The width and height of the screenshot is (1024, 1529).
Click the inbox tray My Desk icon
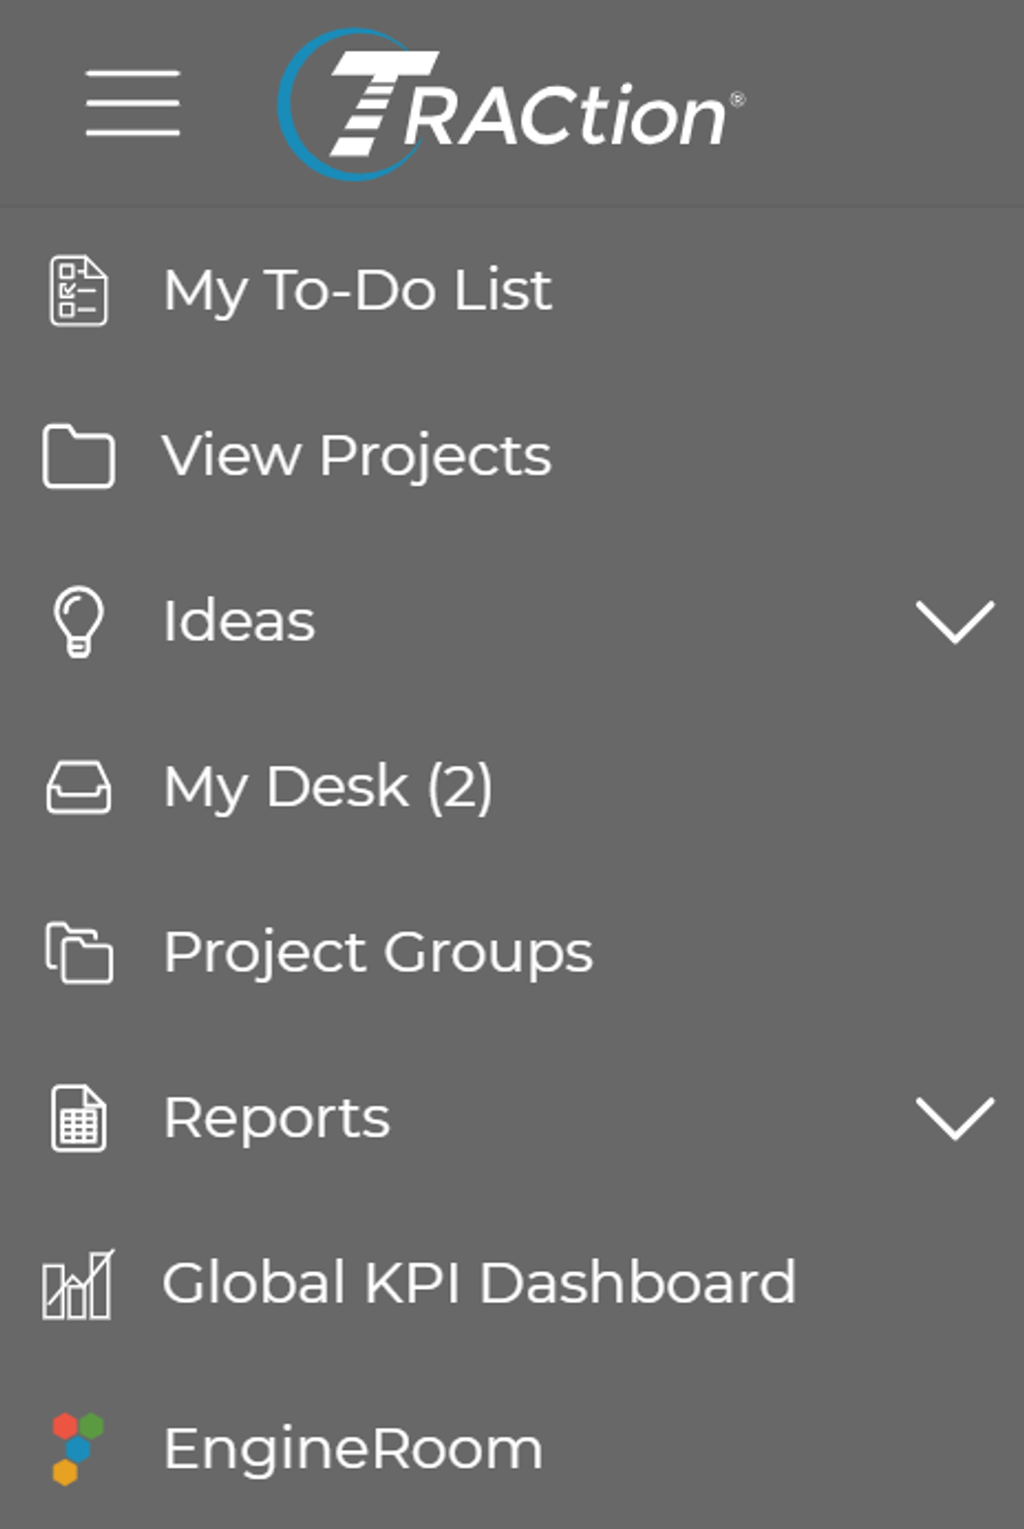pyautogui.click(x=79, y=787)
